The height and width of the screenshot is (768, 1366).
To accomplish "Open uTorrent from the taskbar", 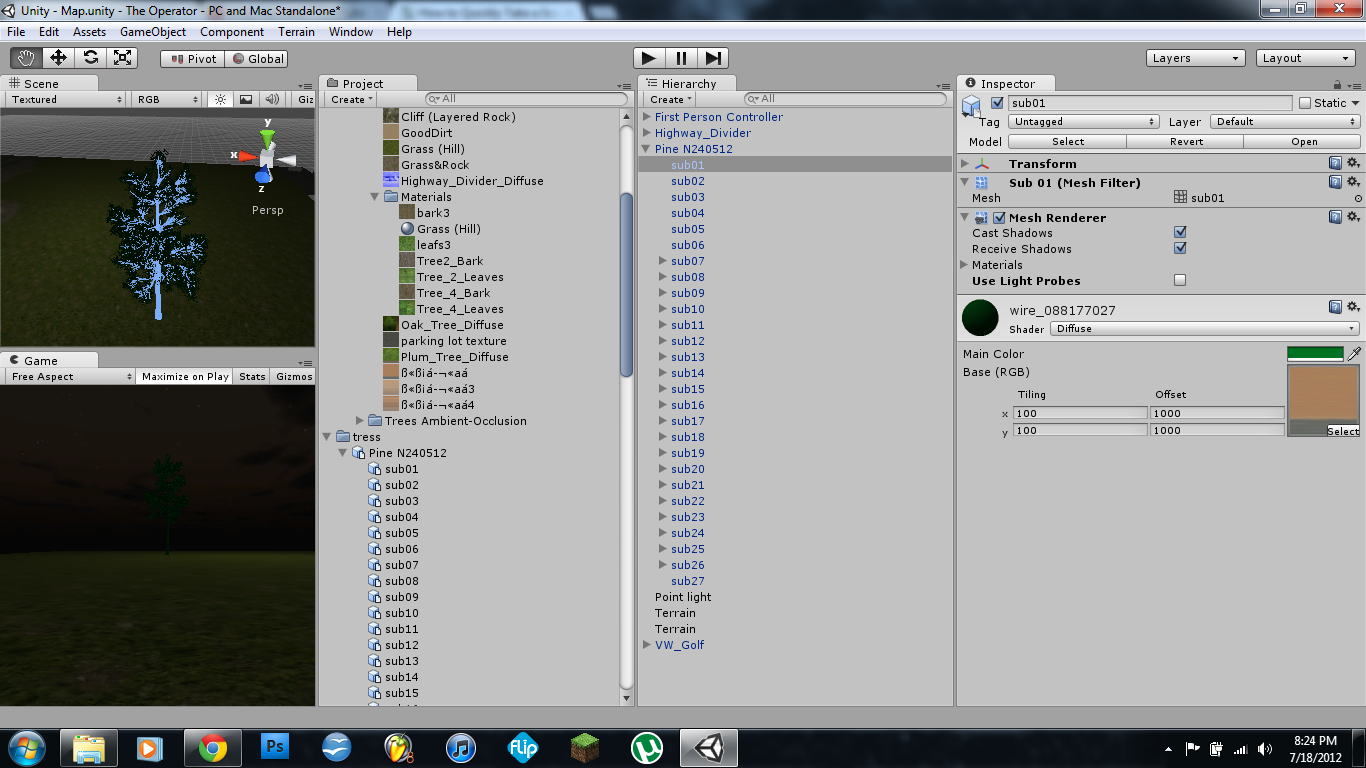I will pyautogui.click(x=647, y=748).
